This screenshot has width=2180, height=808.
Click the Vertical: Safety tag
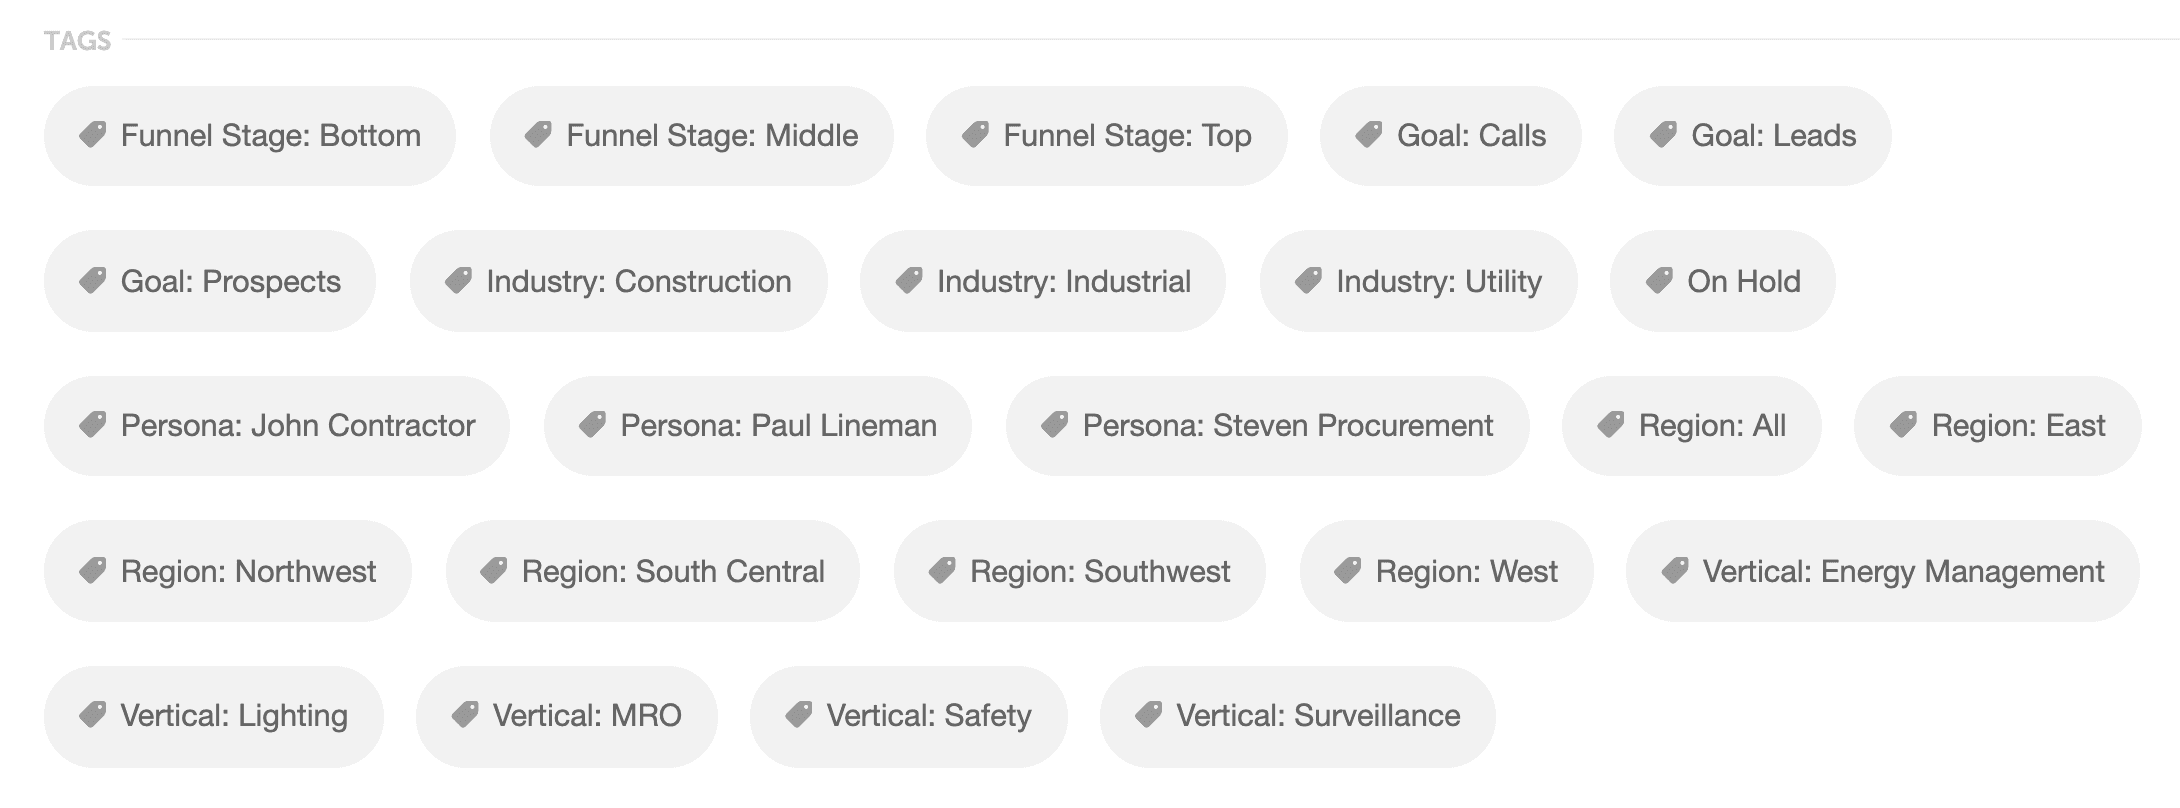(908, 716)
